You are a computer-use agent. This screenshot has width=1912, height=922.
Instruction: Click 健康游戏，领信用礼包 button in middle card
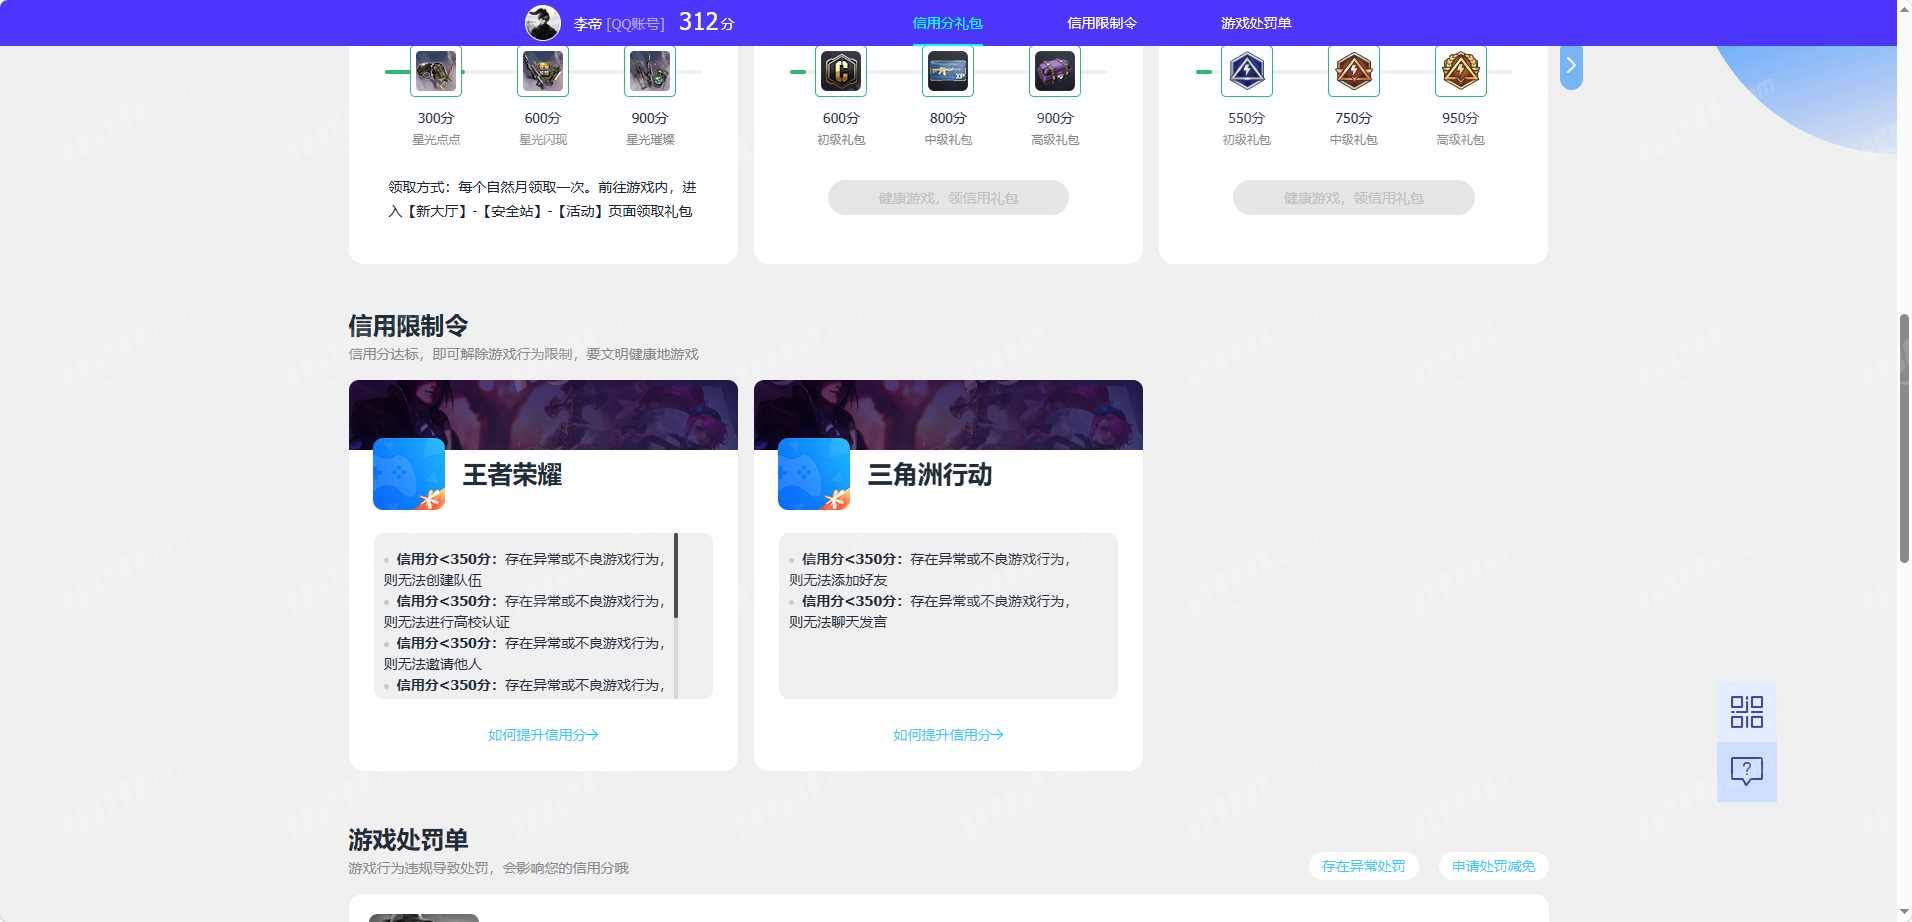pyautogui.click(x=948, y=198)
